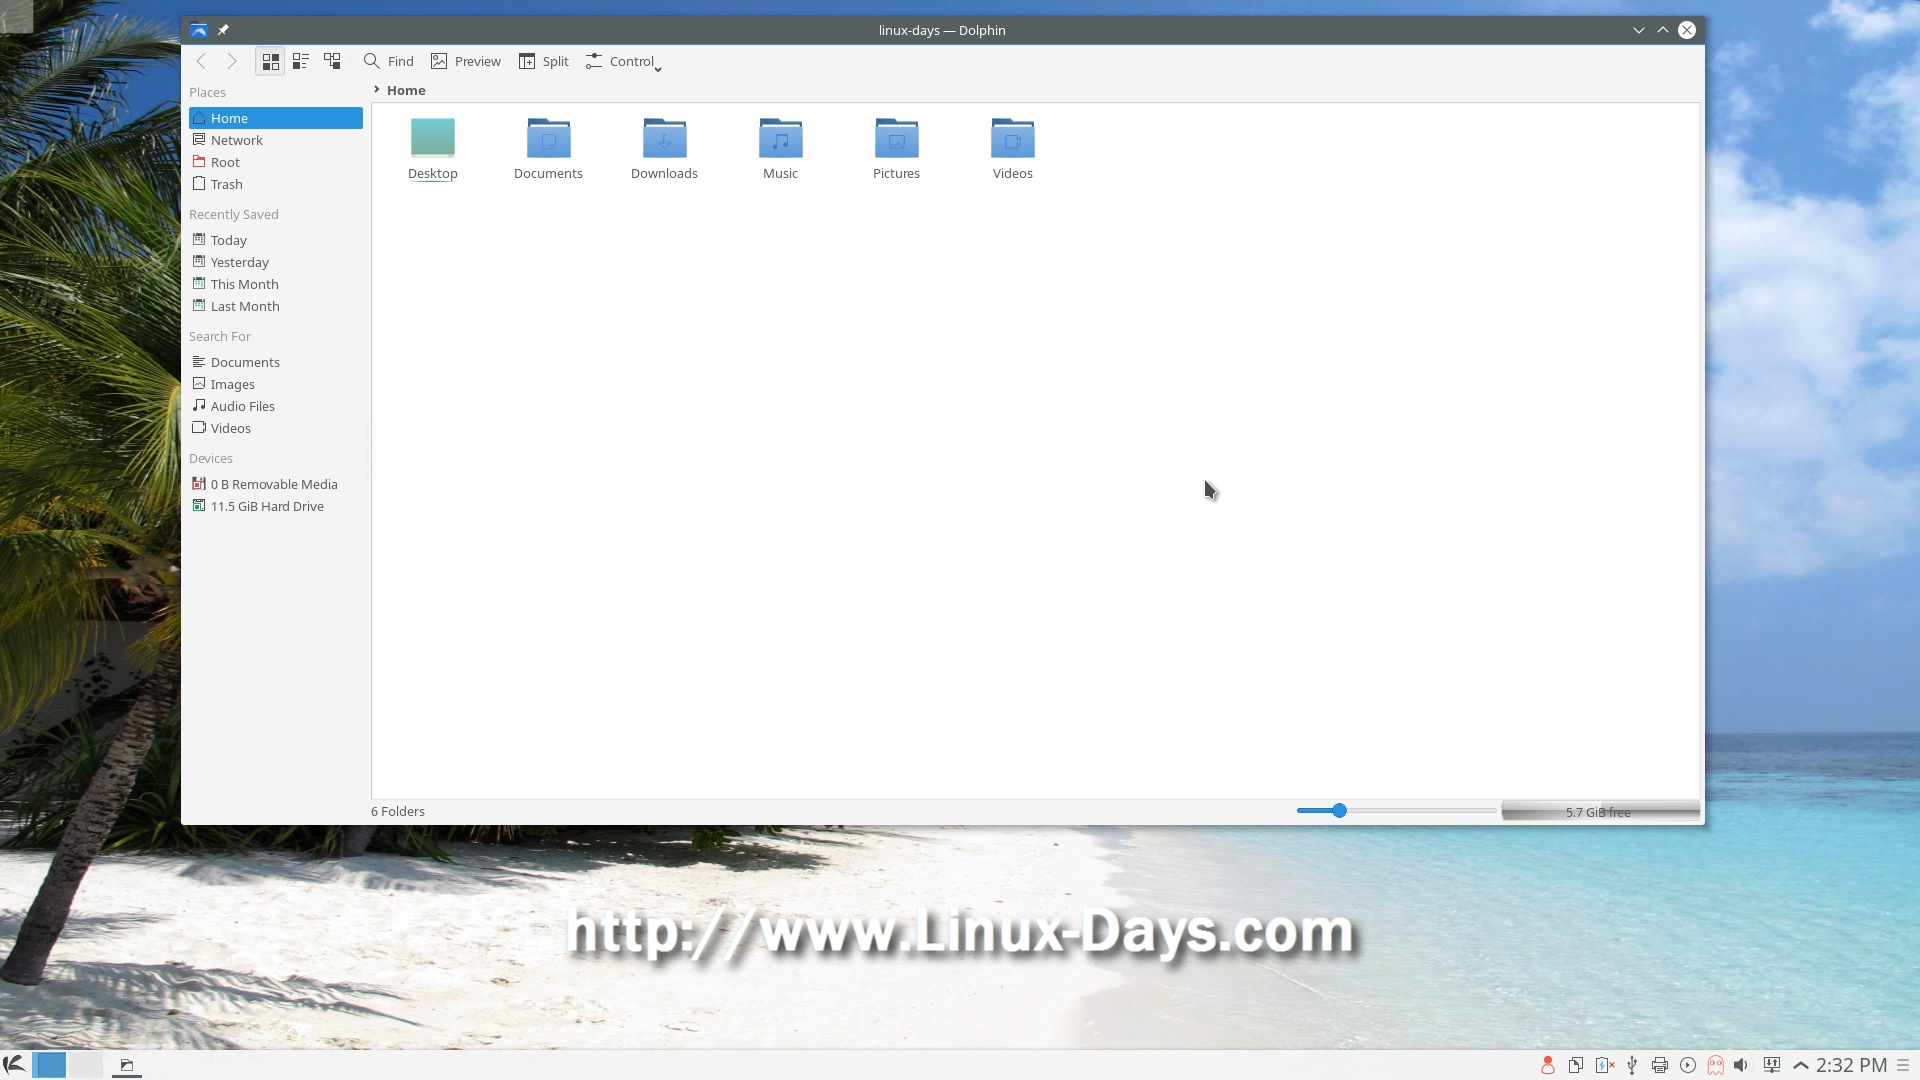Image resolution: width=1920 pixels, height=1080 pixels.
Task: Search for Documents in sidebar
Action: [276, 362]
